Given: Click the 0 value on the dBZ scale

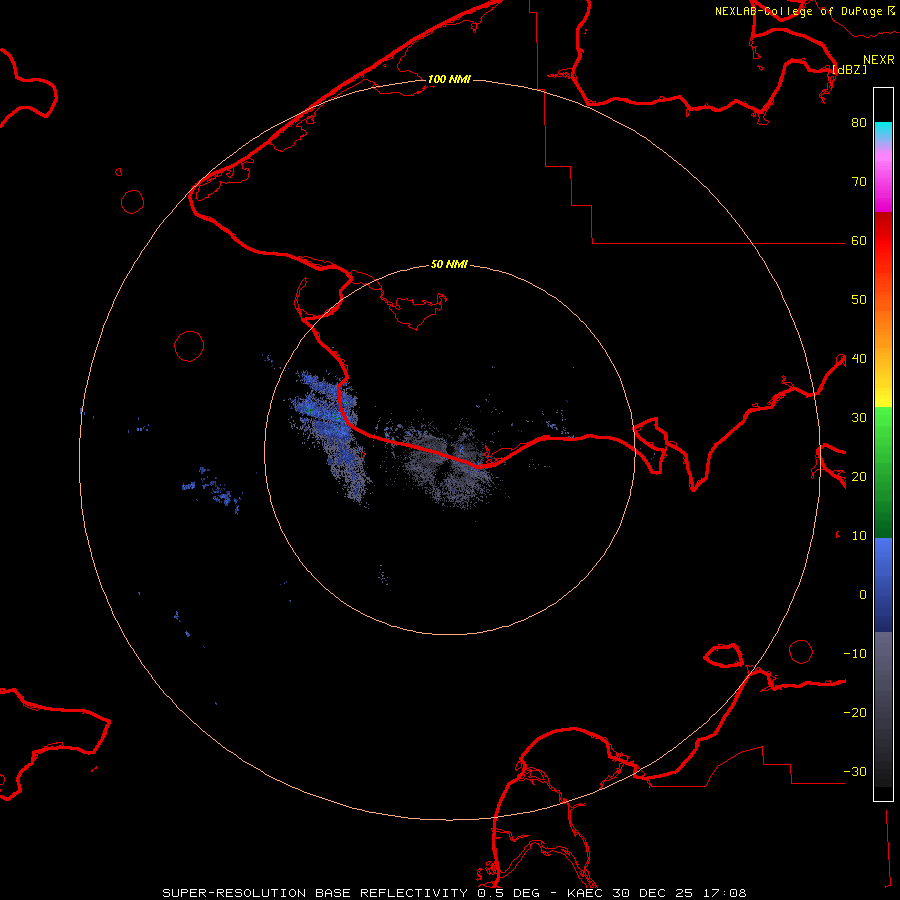Looking at the screenshot, I should pyautogui.click(x=863, y=595).
